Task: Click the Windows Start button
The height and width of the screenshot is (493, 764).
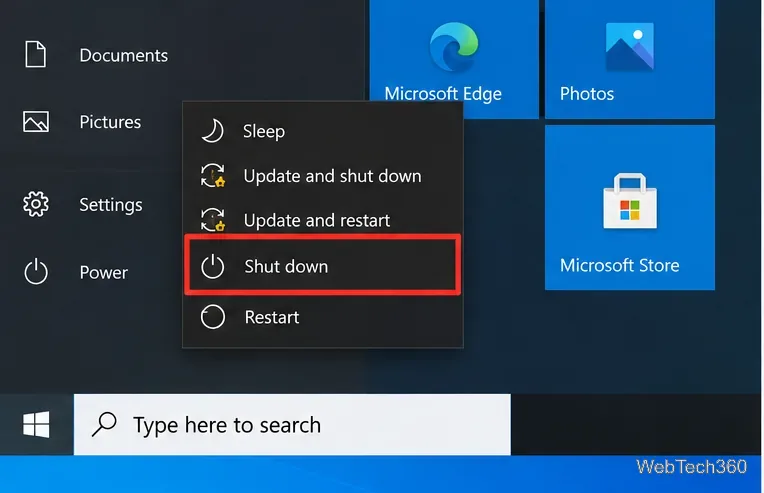Action: point(36,424)
